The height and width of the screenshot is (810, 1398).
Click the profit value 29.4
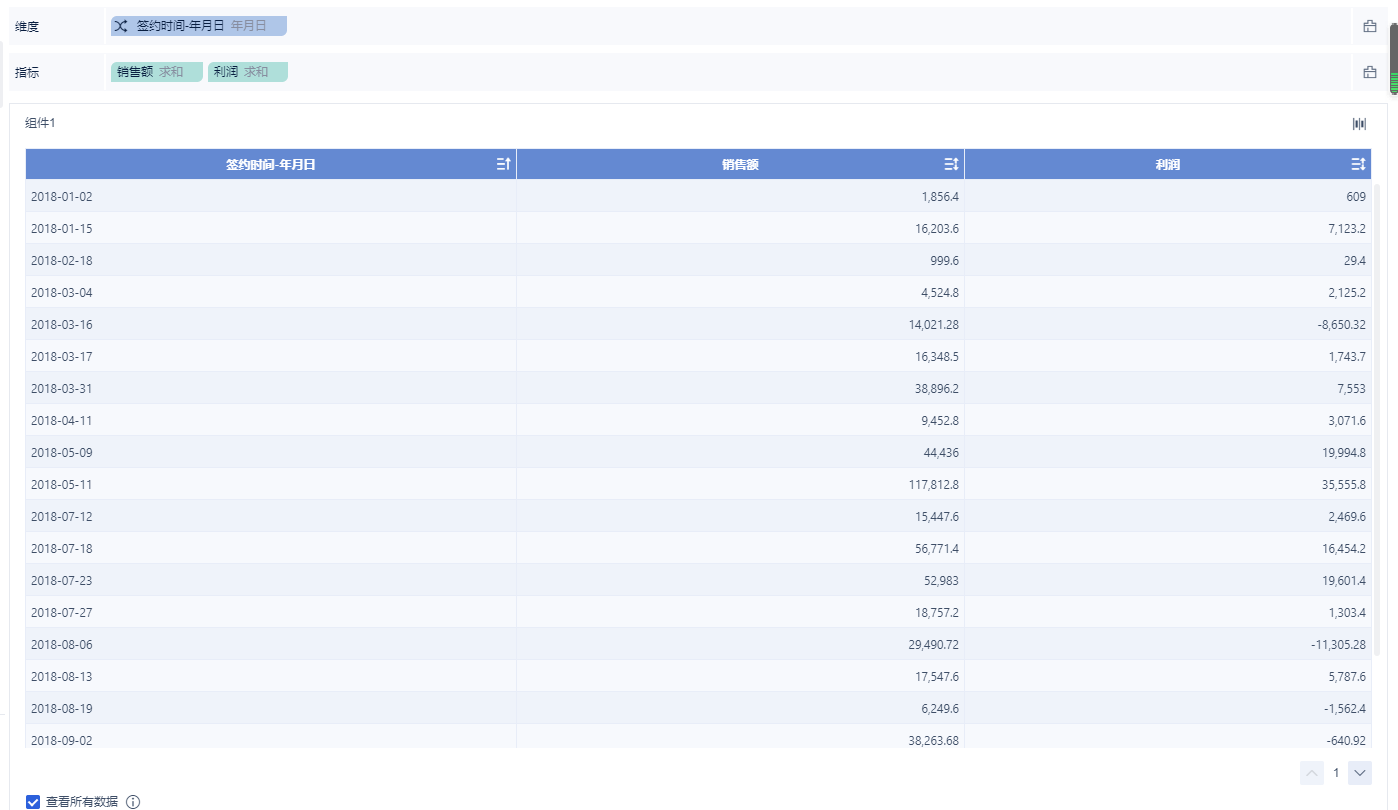1355,260
